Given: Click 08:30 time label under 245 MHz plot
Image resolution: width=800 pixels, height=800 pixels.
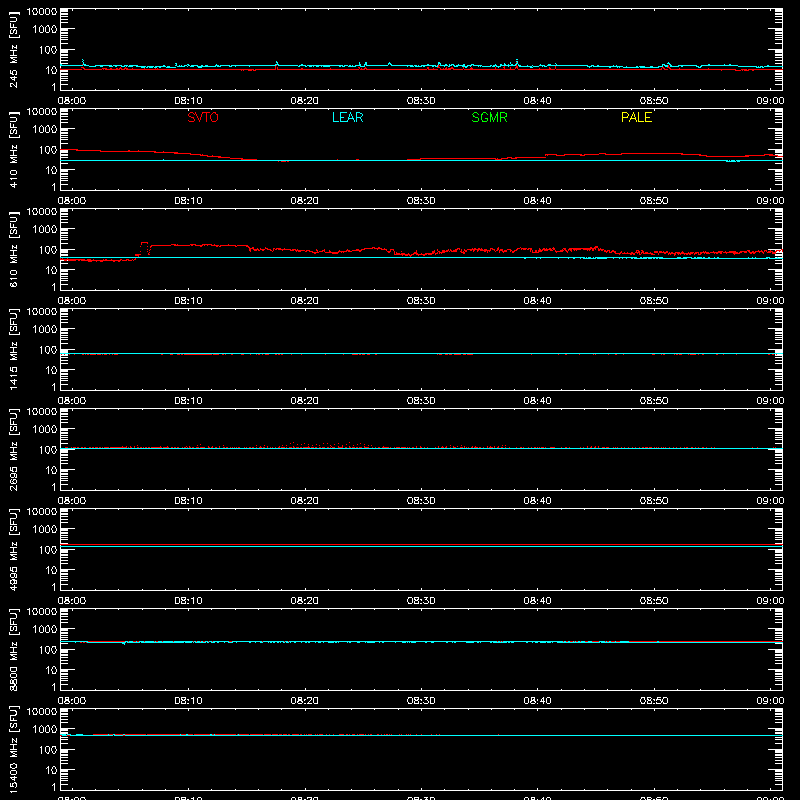Looking at the screenshot, I should tap(421, 101).
